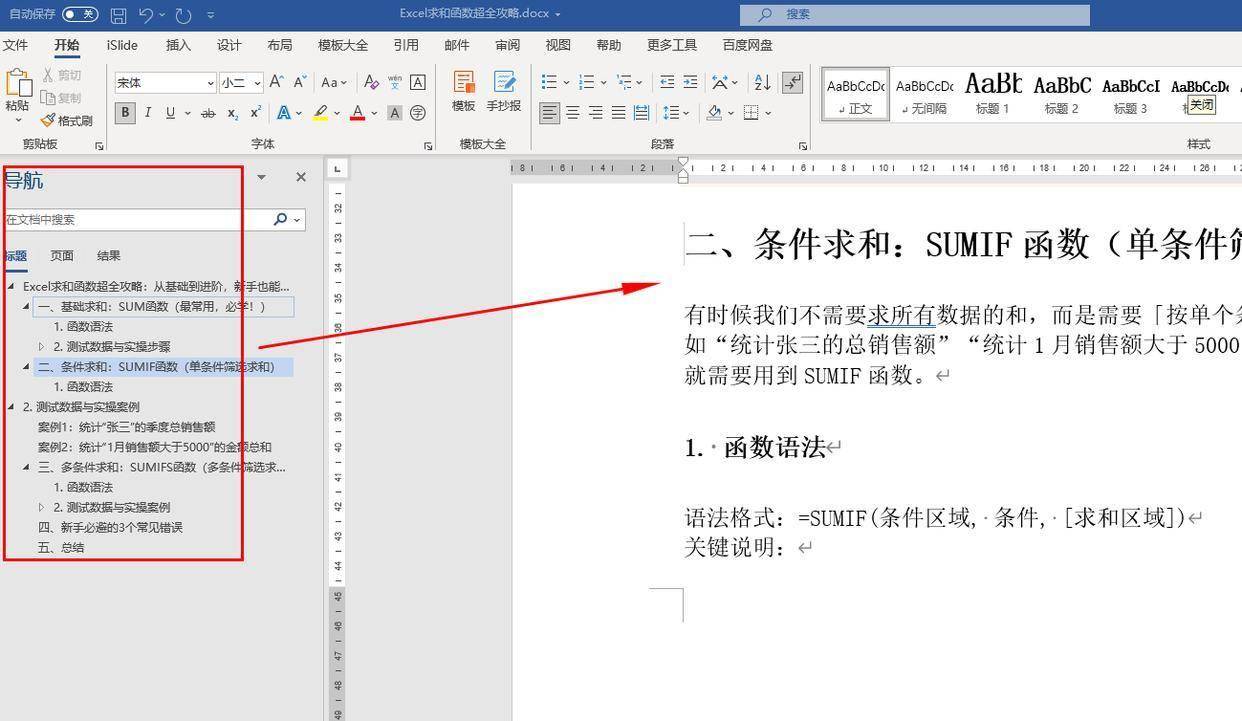Image resolution: width=1242 pixels, height=721 pixels.
Task: Click the superscript icon
Action: (x=256, y=113)
